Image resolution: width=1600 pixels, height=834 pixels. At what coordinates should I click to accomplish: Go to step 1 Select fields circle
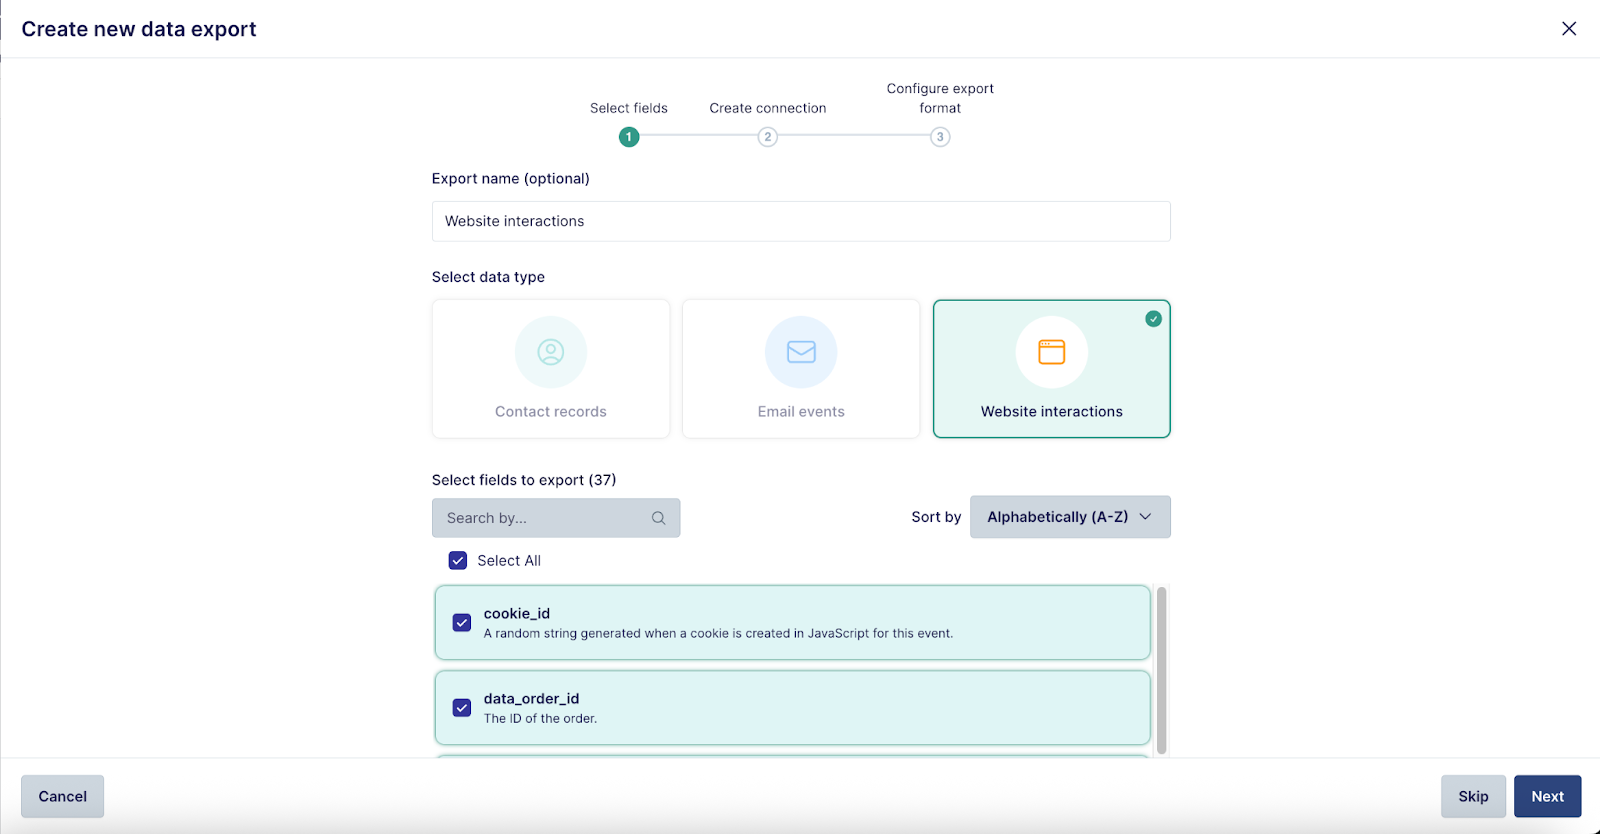pyautogui.click(x=629, y=137)
